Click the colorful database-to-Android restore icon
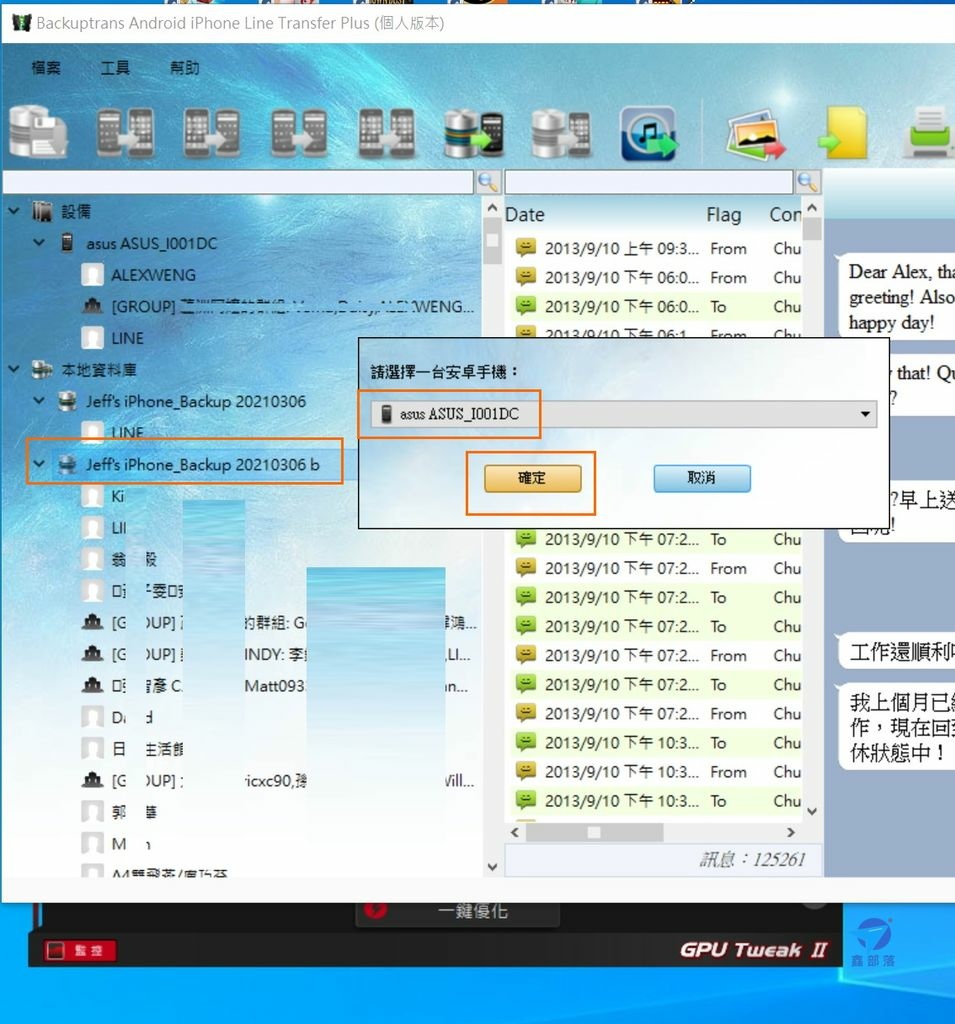 point(474,134)
